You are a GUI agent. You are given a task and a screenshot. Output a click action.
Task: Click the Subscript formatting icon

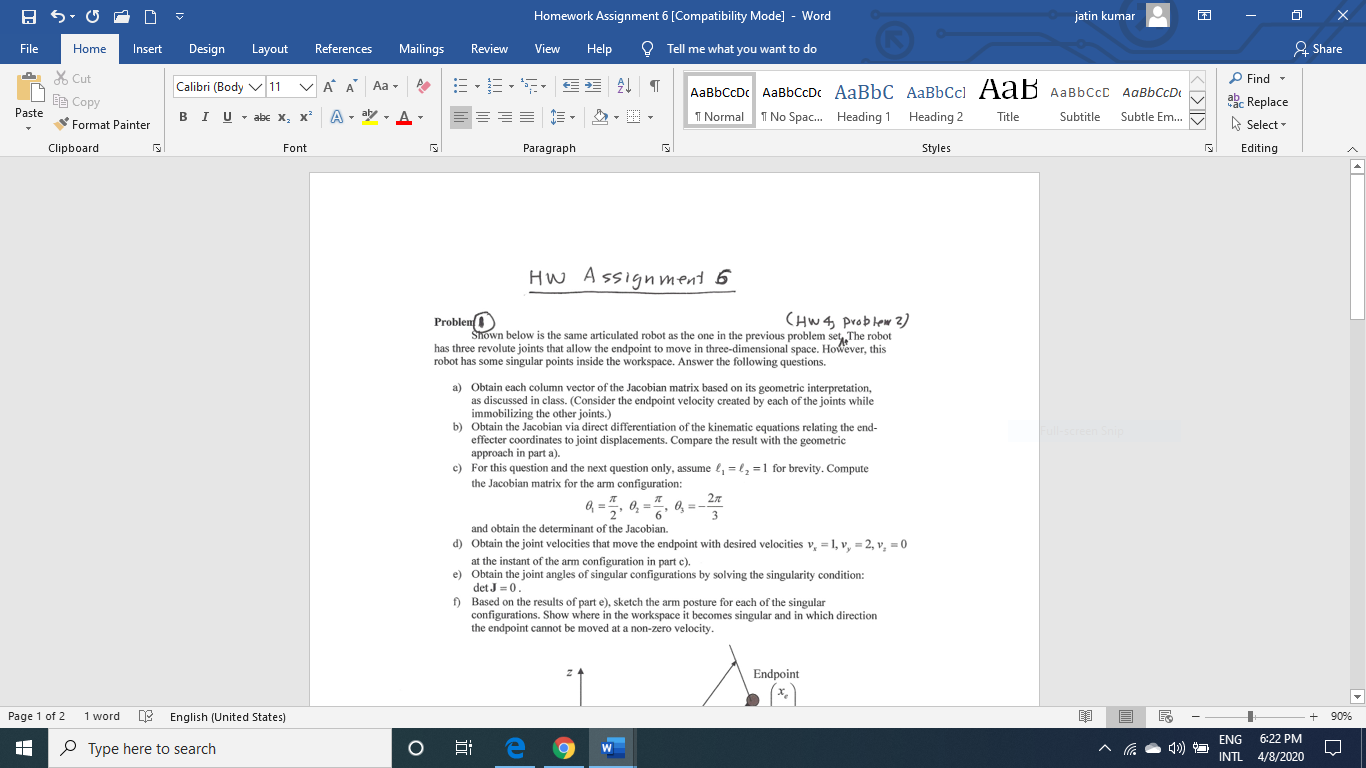(x=282, y=117)
